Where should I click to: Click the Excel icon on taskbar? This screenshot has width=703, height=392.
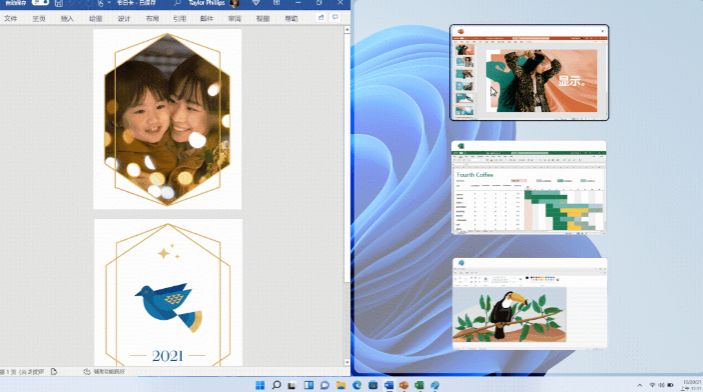click(x=419, y=385)
